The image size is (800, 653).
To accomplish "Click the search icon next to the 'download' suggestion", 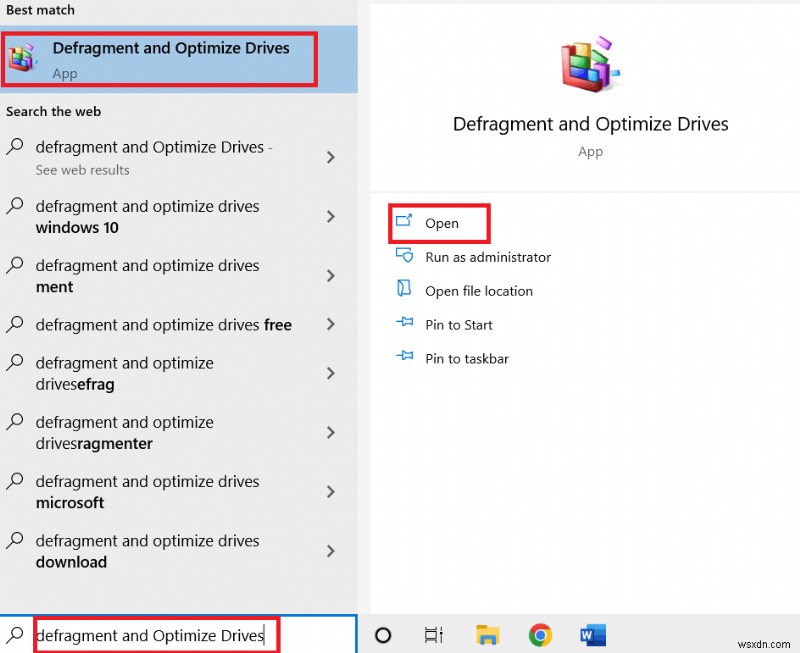I will [15, 540].
